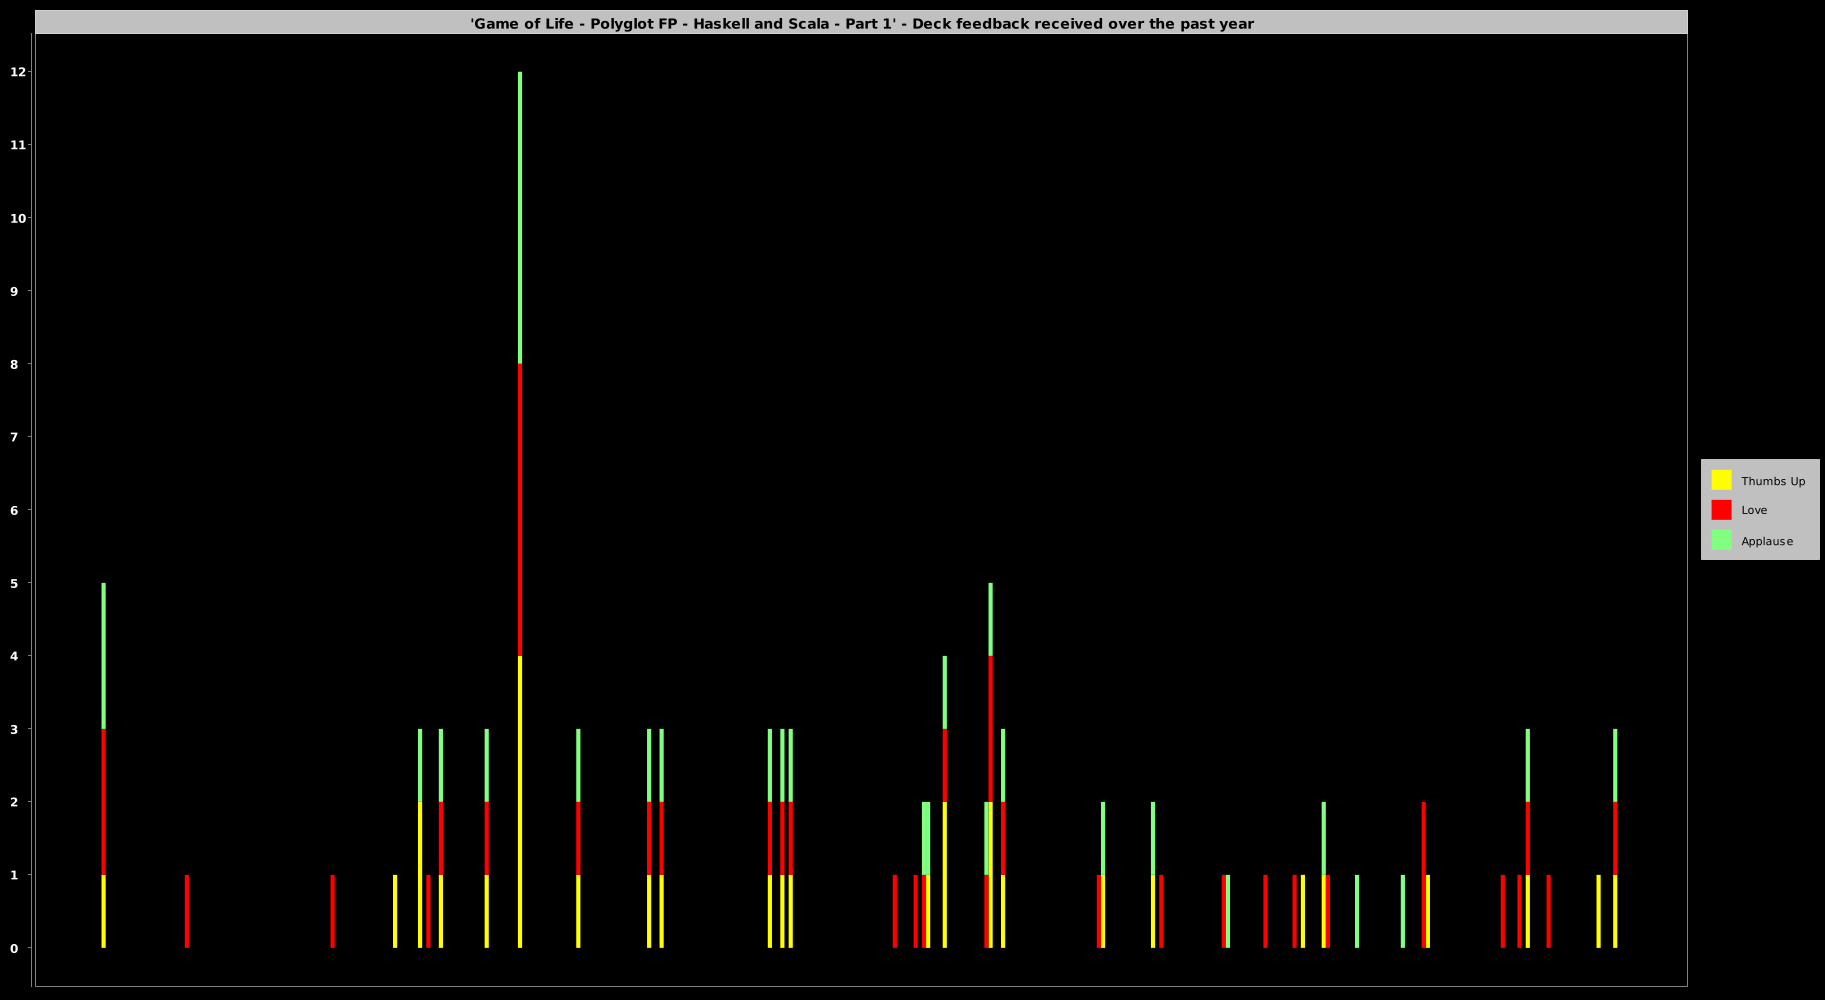This screenshot has width=1825, height=1000.
Task: Click the red Love legend swatch
Action: (x=1721, y=510)
